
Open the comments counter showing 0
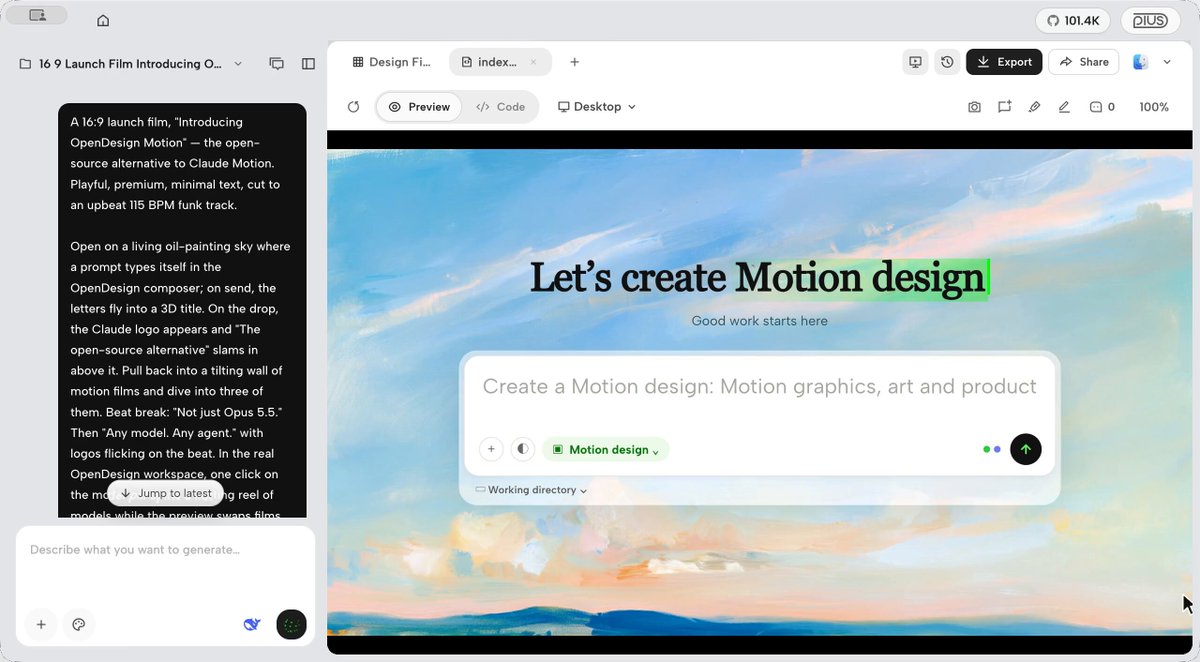1102,107
